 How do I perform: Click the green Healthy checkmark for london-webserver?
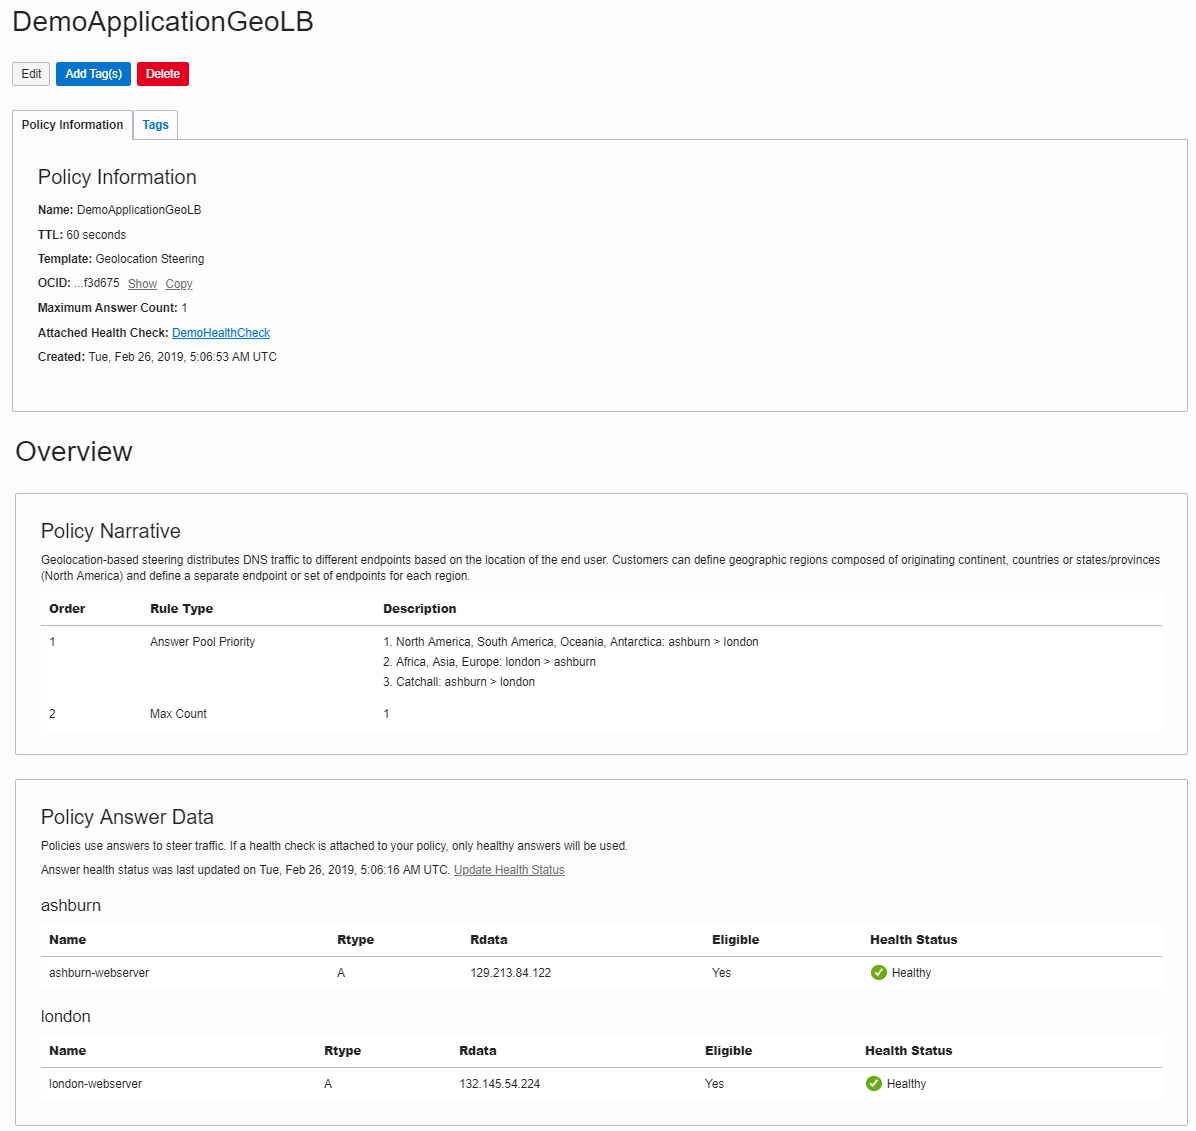pos(874,1084)
